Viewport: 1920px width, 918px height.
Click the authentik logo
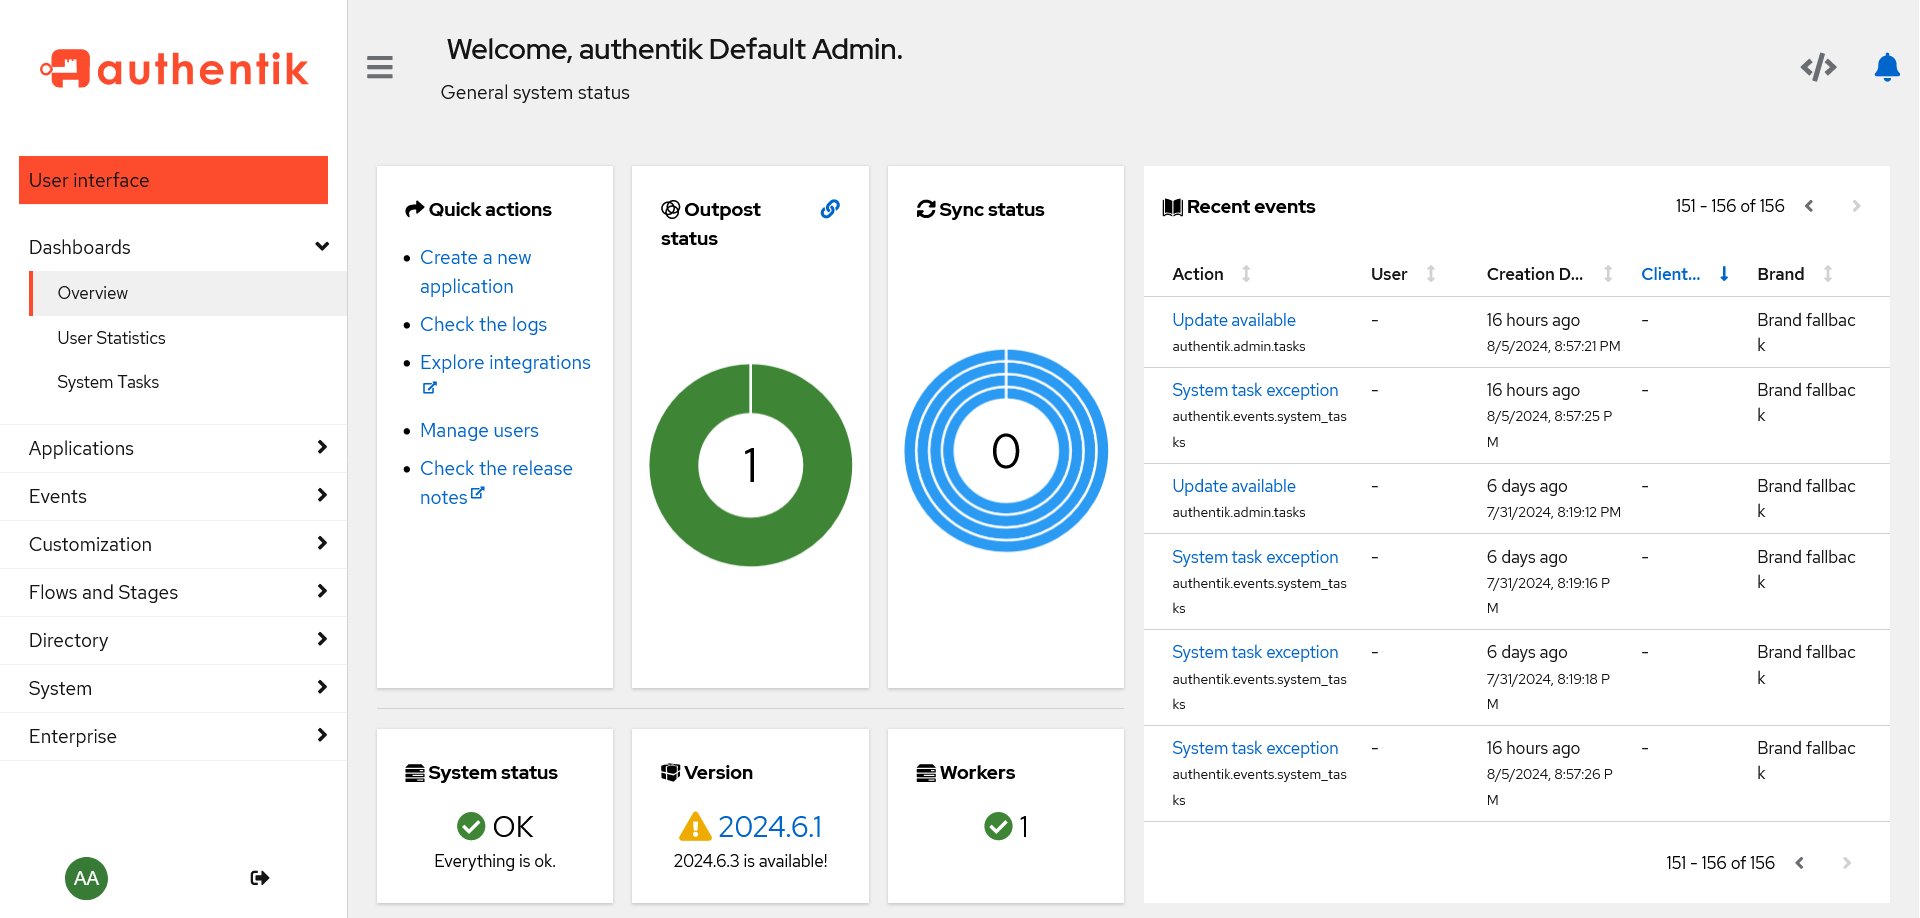[x=174, y=69]
